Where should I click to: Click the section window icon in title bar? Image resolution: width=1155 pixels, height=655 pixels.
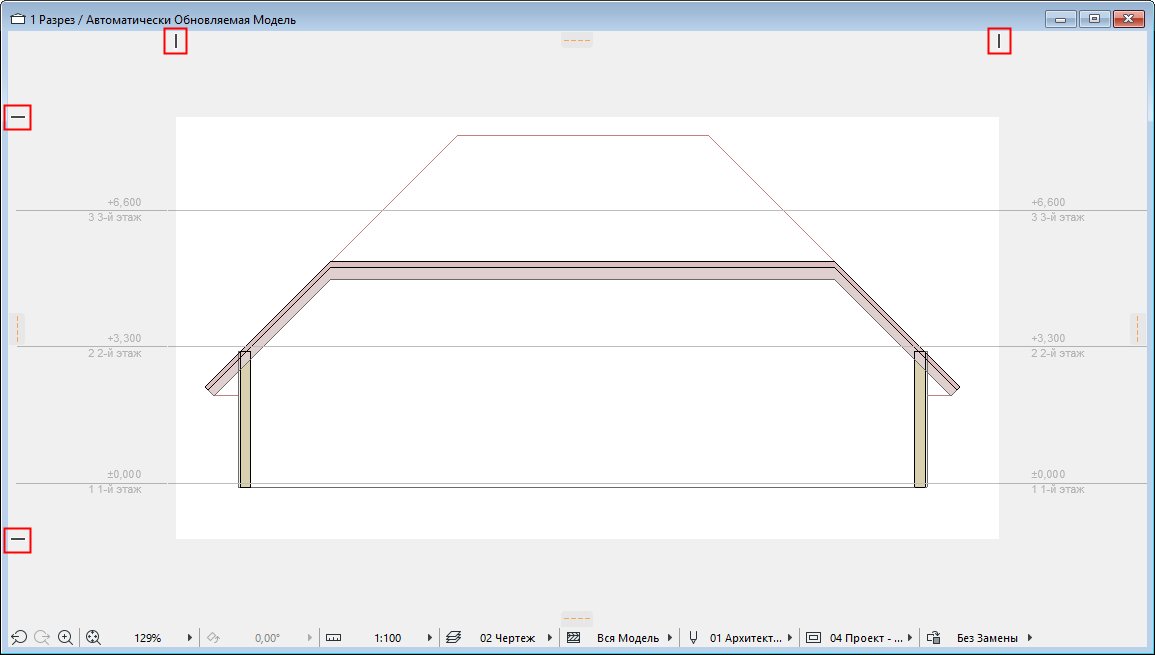[x=18, y=20]
